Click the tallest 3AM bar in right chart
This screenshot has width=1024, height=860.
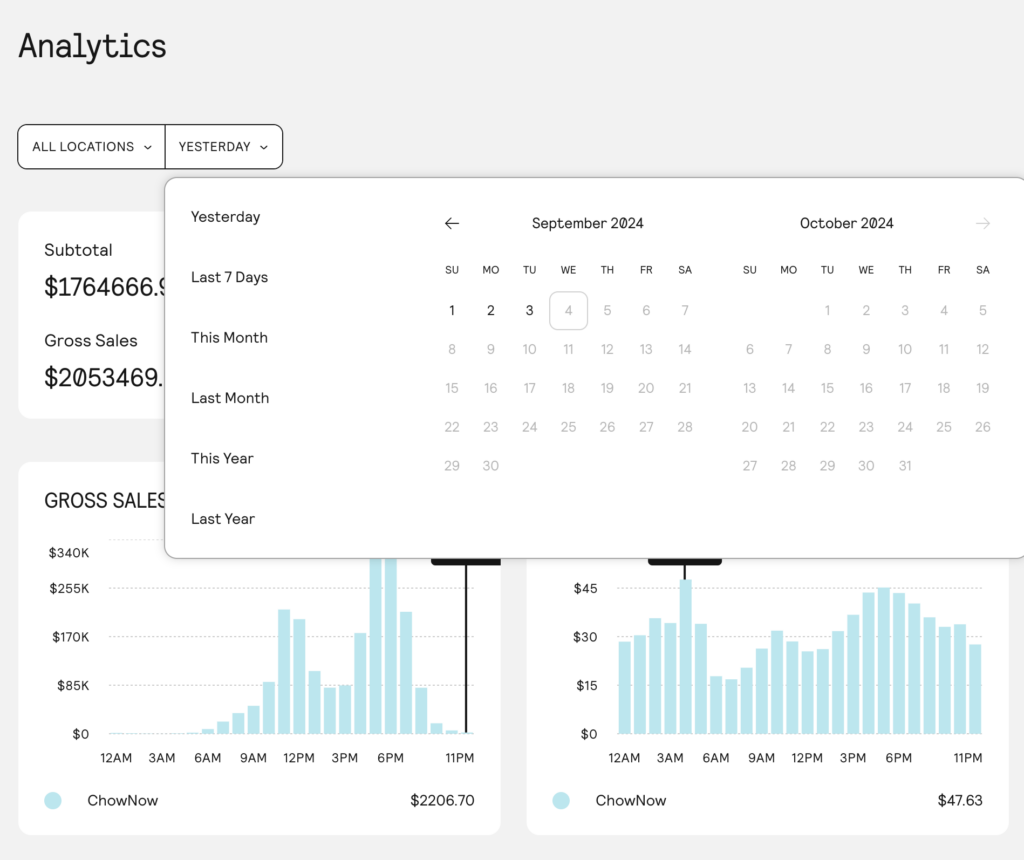tap(685, 655)
